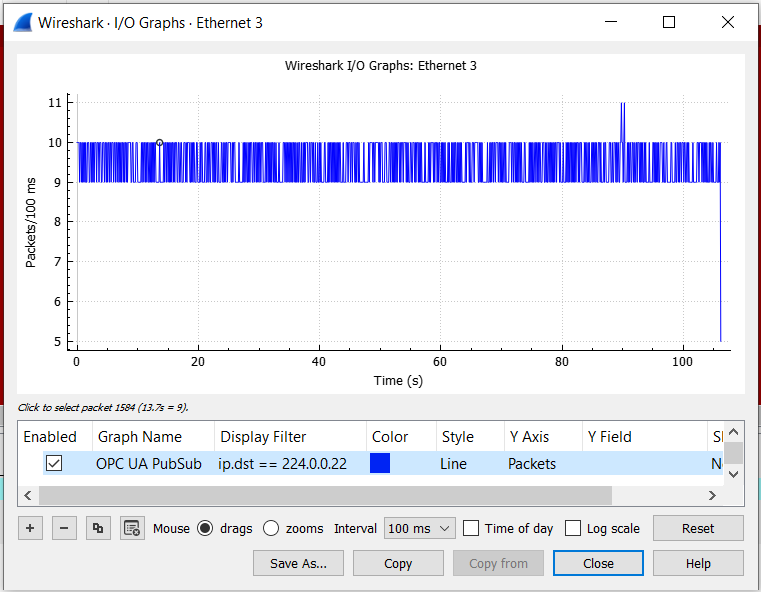Enable Log scale checkbox
The image size is (761, 592).
[573, 528]
